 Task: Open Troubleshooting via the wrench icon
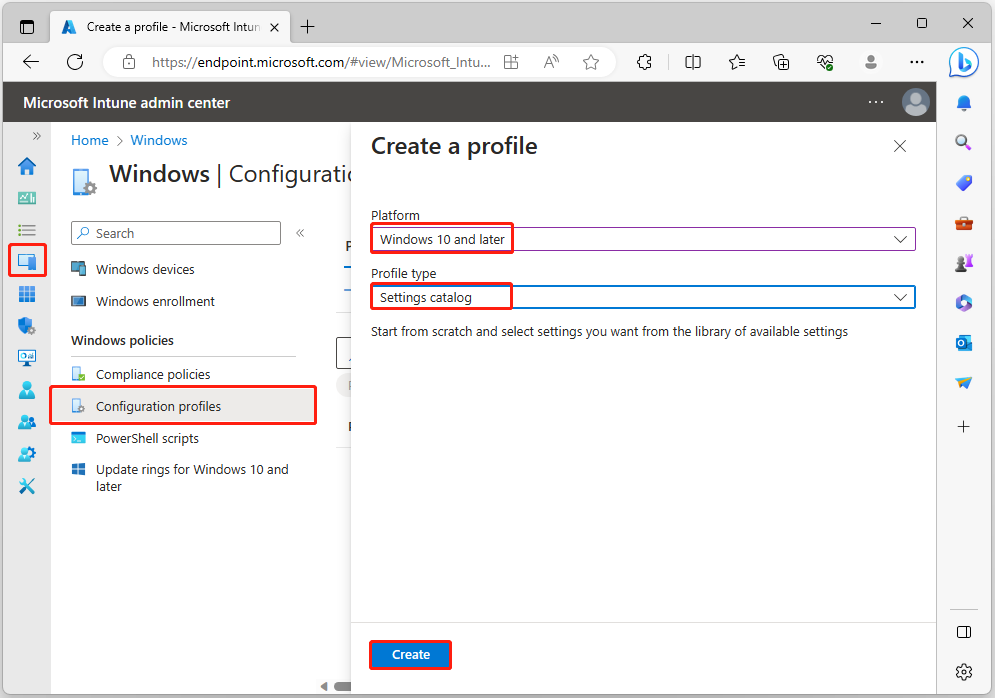coord(27,486)
